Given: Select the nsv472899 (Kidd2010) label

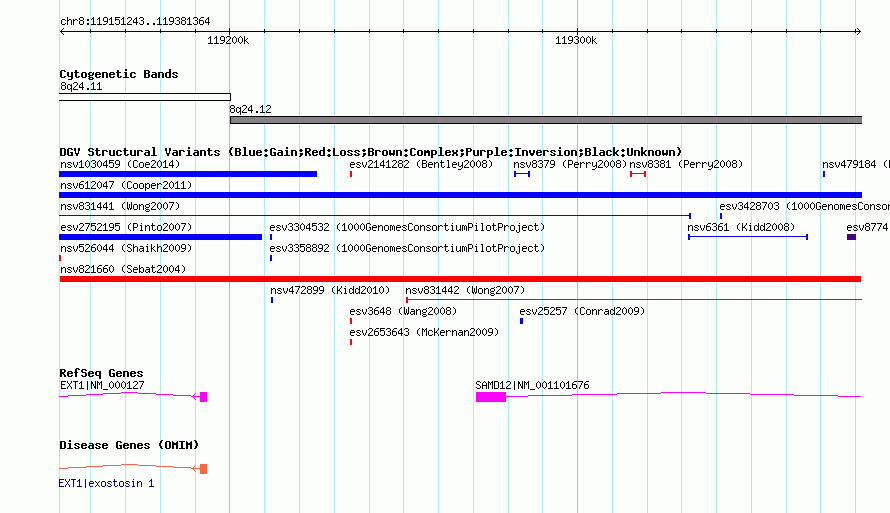Looking at the screenshot, I should 330,290.
